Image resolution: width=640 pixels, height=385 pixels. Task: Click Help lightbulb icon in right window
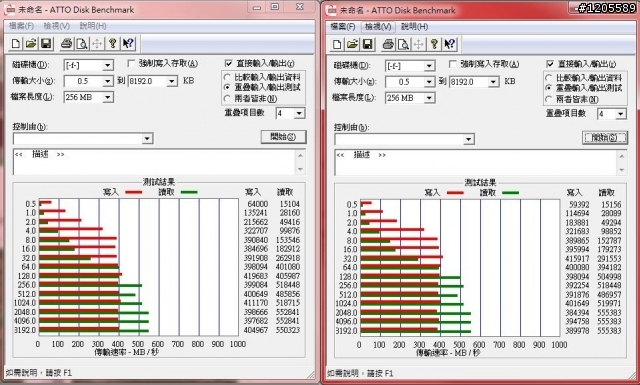(434, 45)
